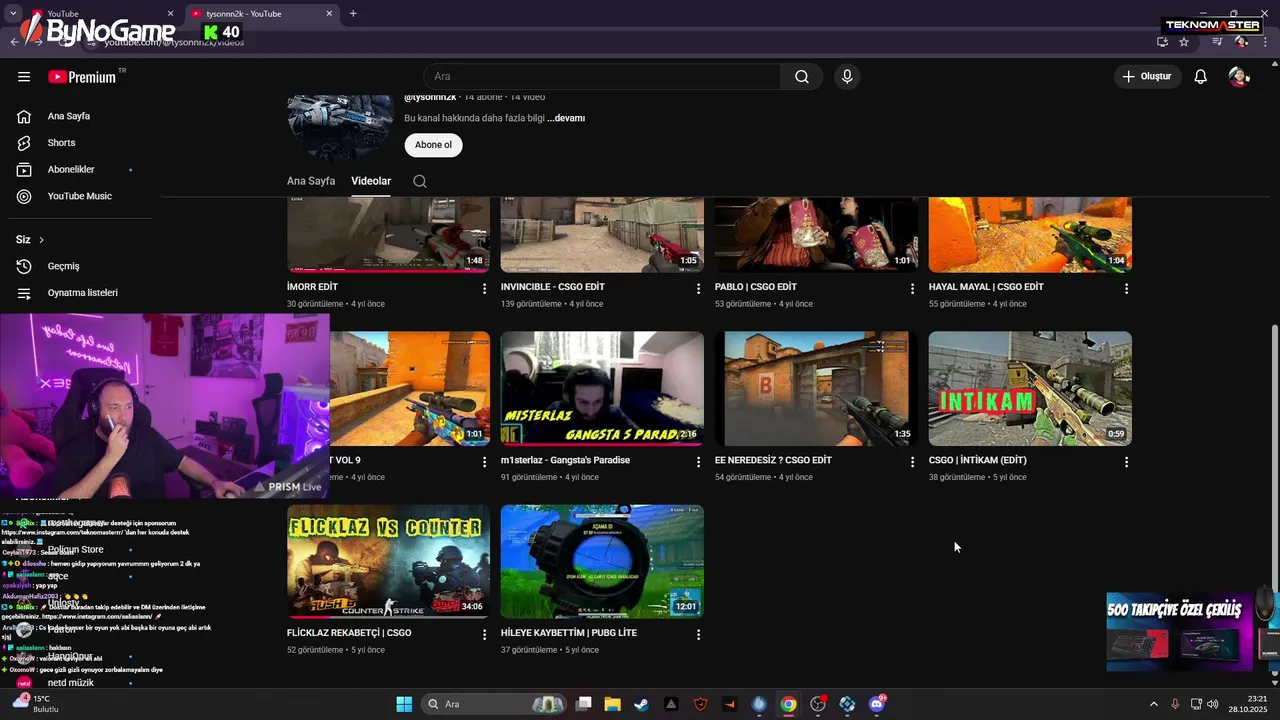Start voice search with microphone icon
1280x720 pixels.
[x=847, y=77]
